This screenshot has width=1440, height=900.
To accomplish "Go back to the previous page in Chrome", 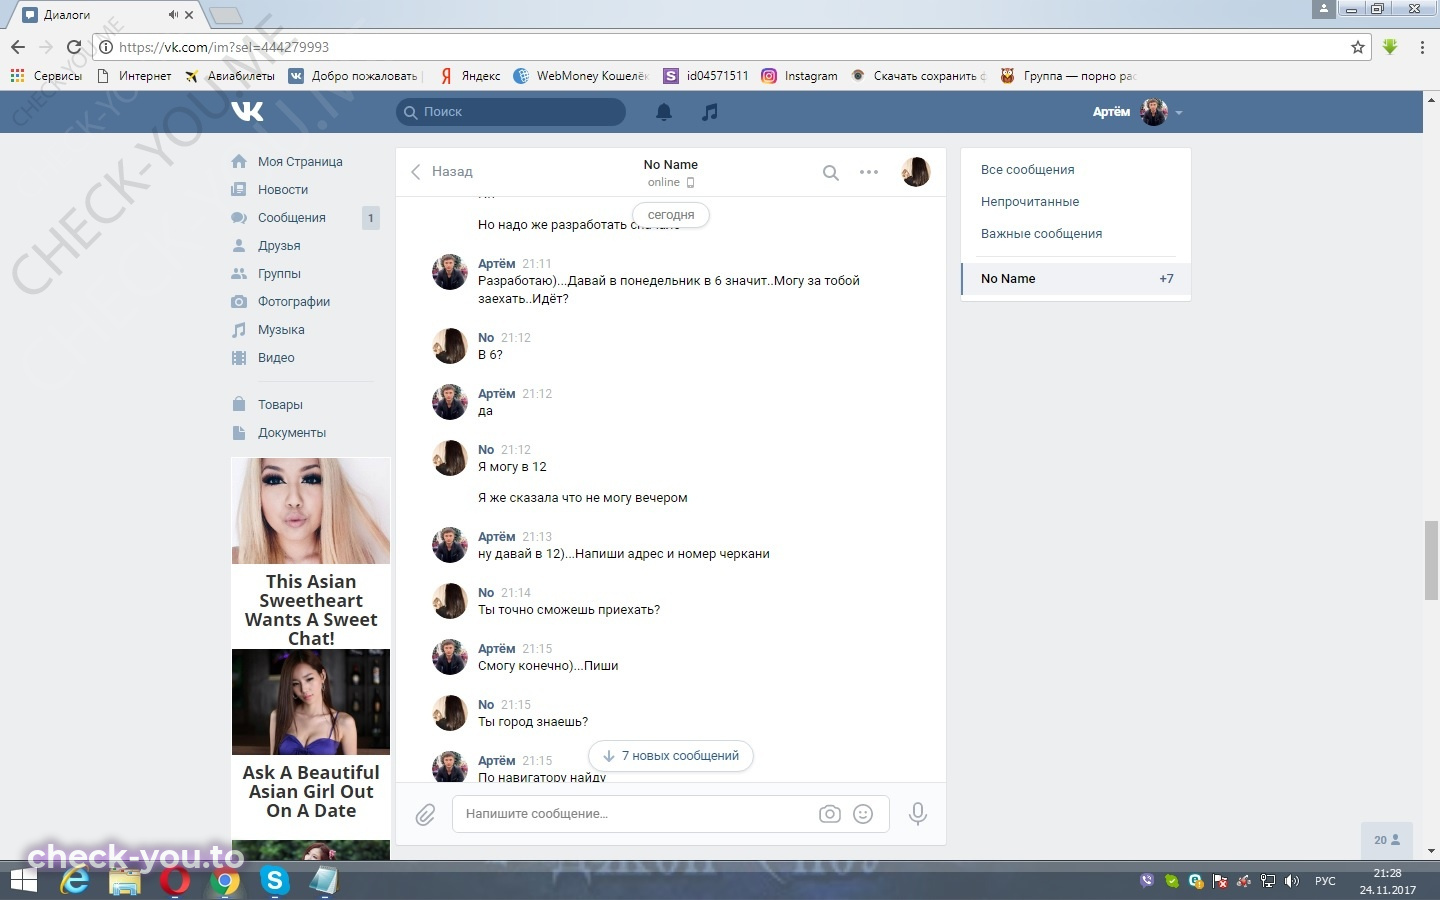I will [18, 47].
